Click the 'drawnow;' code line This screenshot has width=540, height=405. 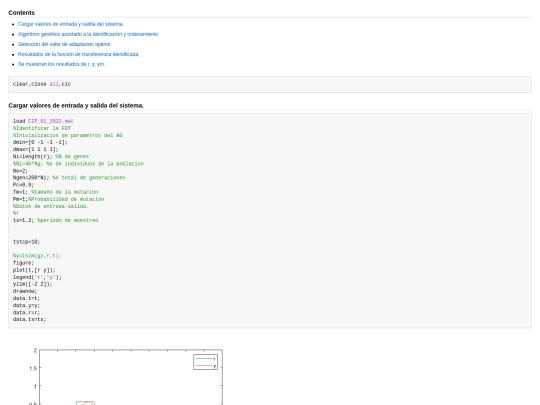pos(25,291)
